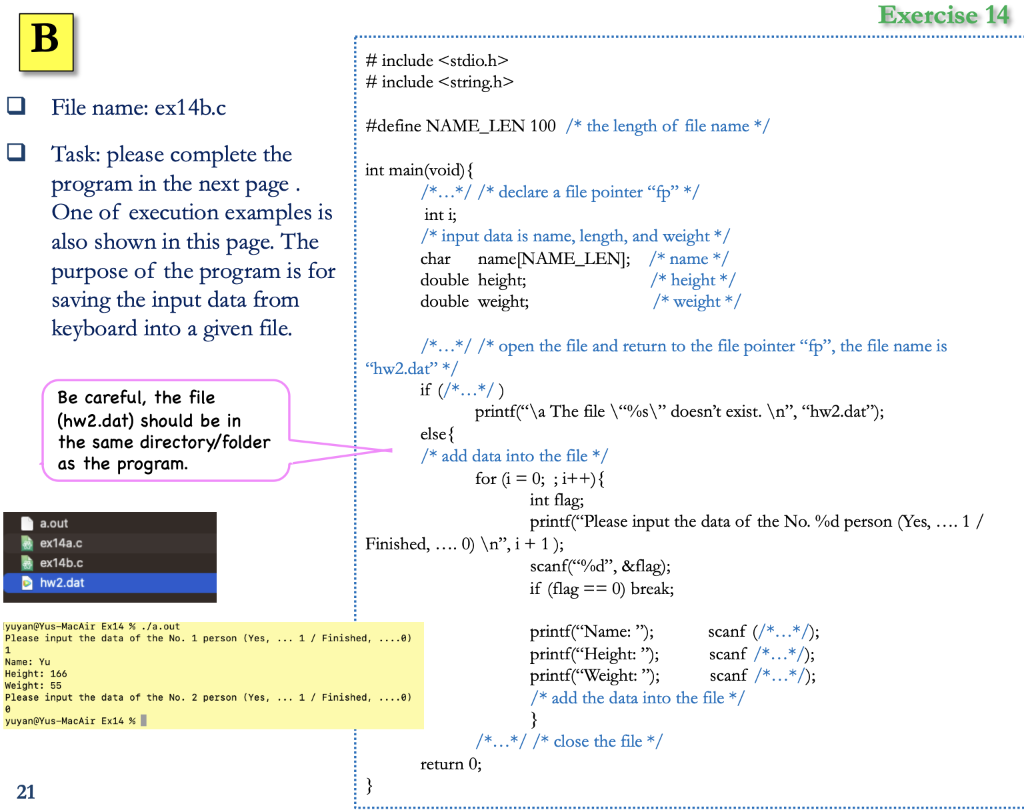Tick the square bullet beside 'Task: please complete'
This screenshot has height=812, width=1024.
16,152
